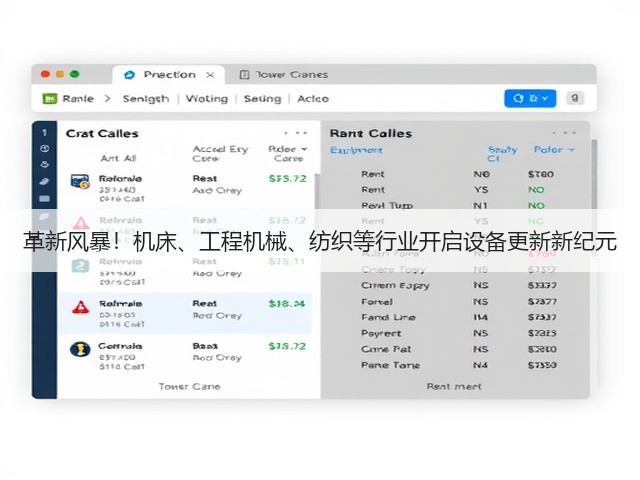Viewport: 640px width, 480px height.
Task: Open the Ranle breadcrumb item
Action: [78, 99]
